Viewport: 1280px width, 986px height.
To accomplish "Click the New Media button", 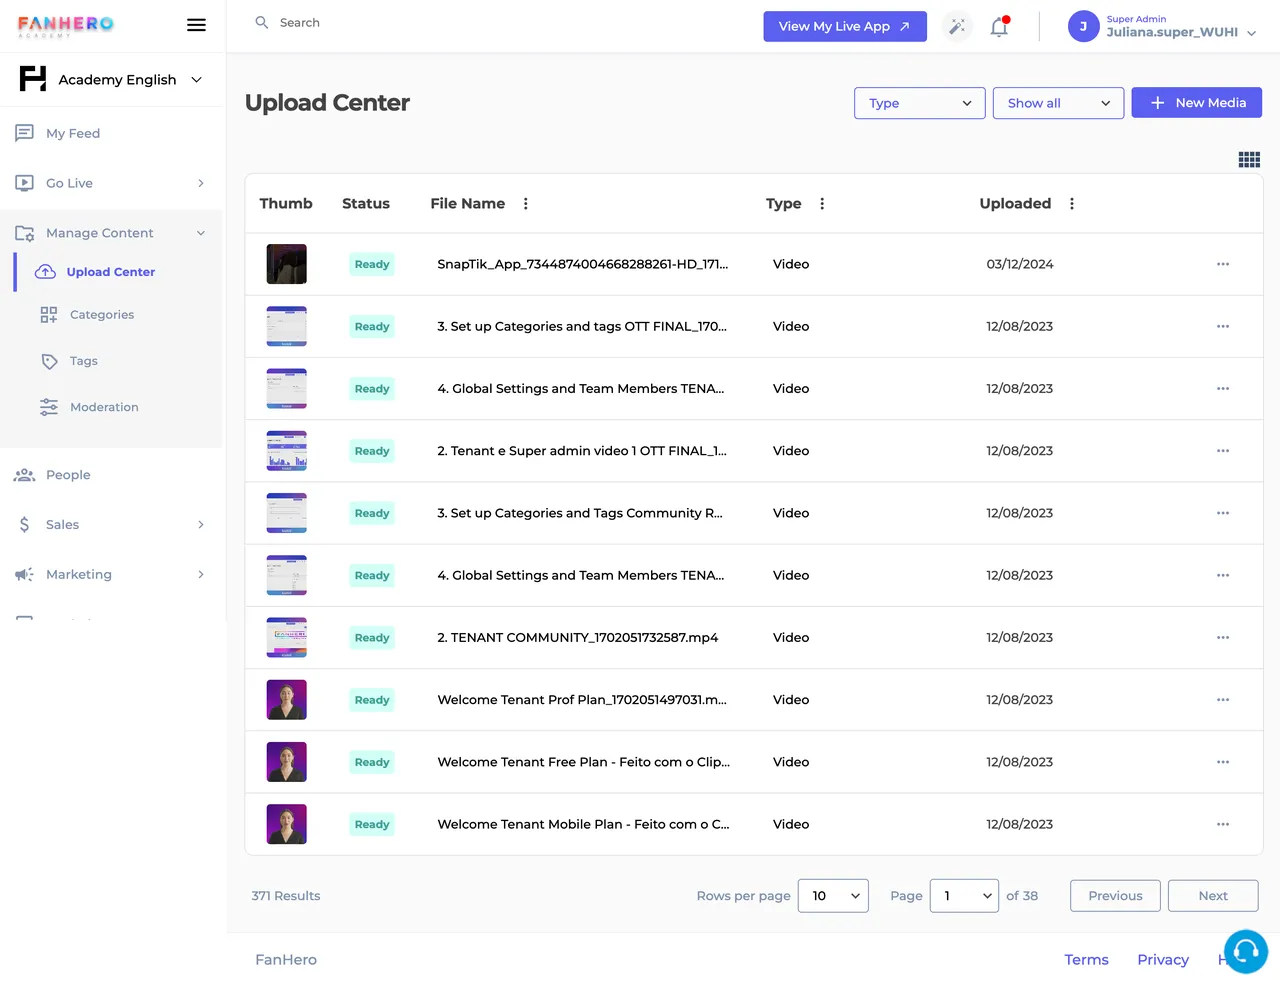I will click(x=1196, y=103).
